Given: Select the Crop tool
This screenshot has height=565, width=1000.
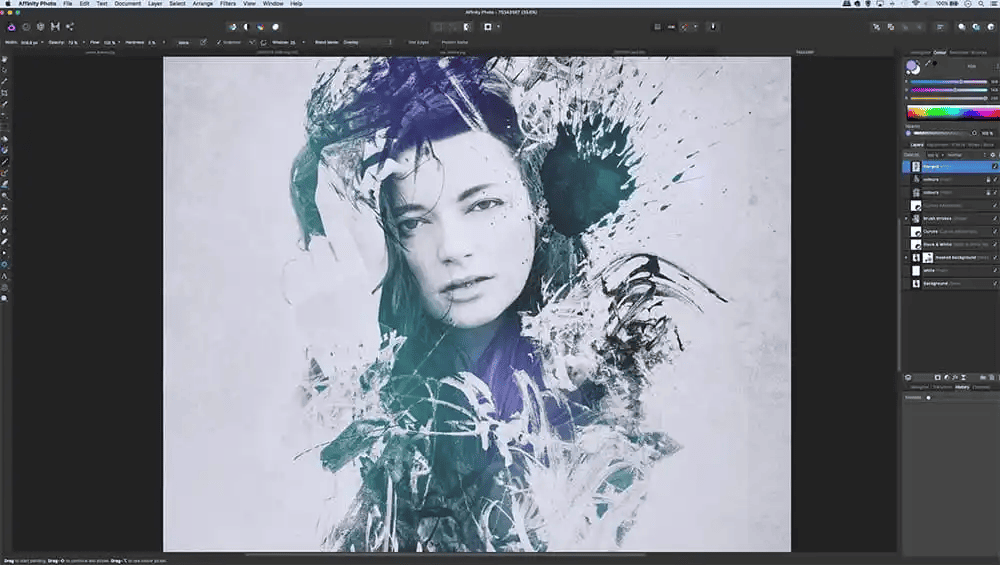Looking at the screenshot, I should click(x=4, y=93).
